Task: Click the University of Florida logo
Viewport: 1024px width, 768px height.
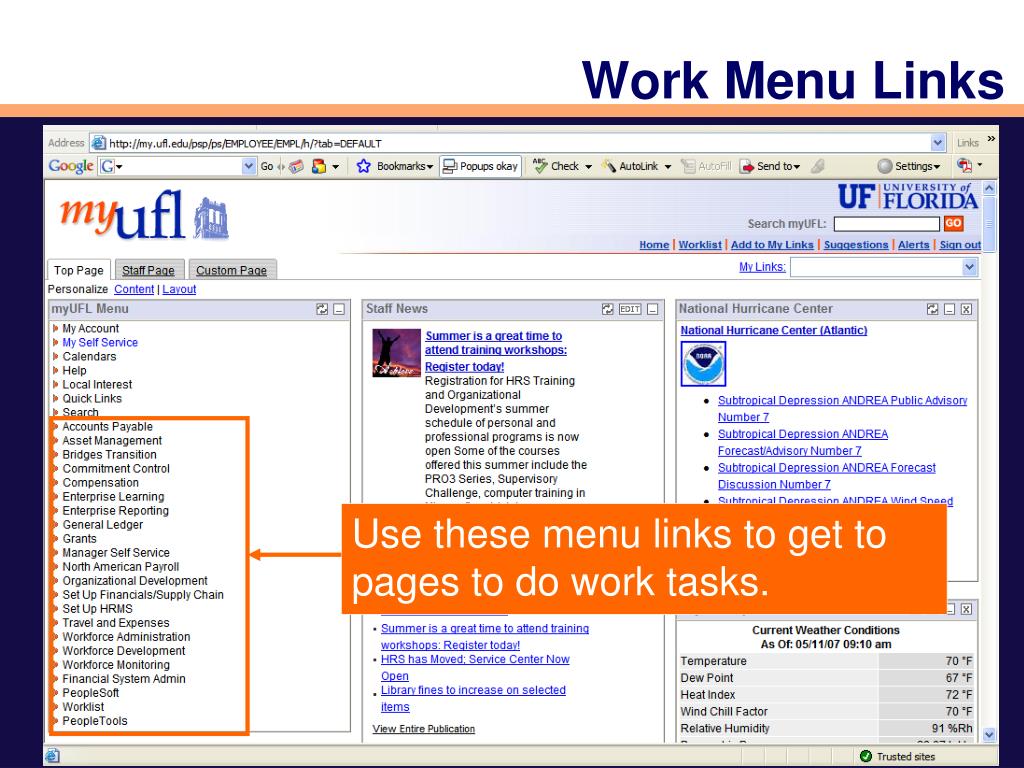Action: [908, 196]
